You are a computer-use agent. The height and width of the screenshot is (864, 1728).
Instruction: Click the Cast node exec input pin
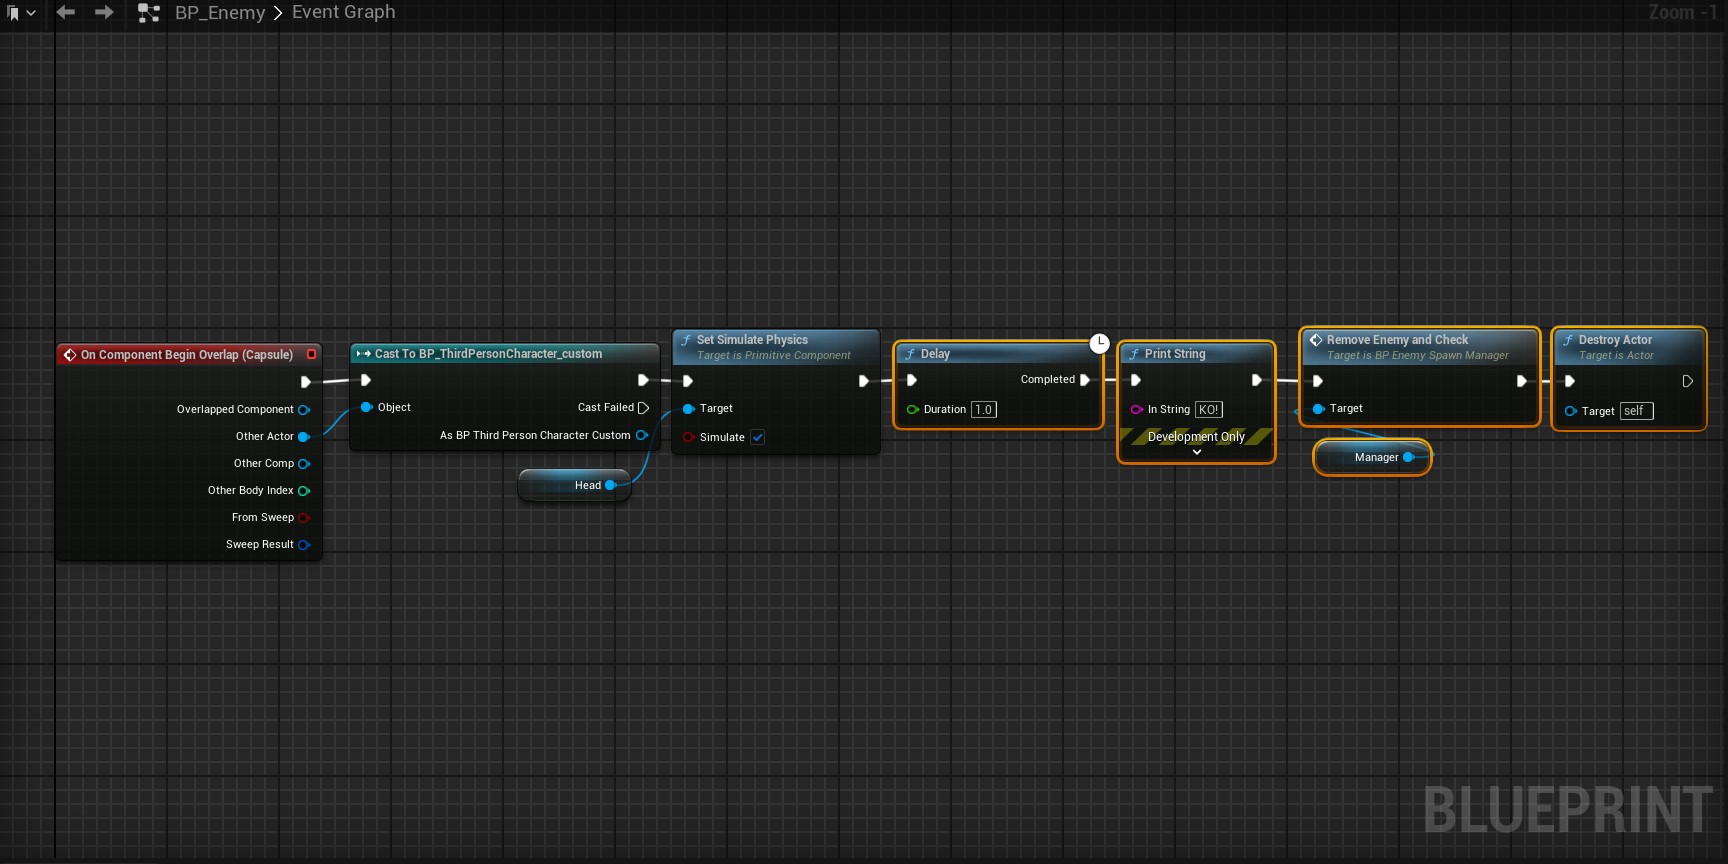point(366,380)
